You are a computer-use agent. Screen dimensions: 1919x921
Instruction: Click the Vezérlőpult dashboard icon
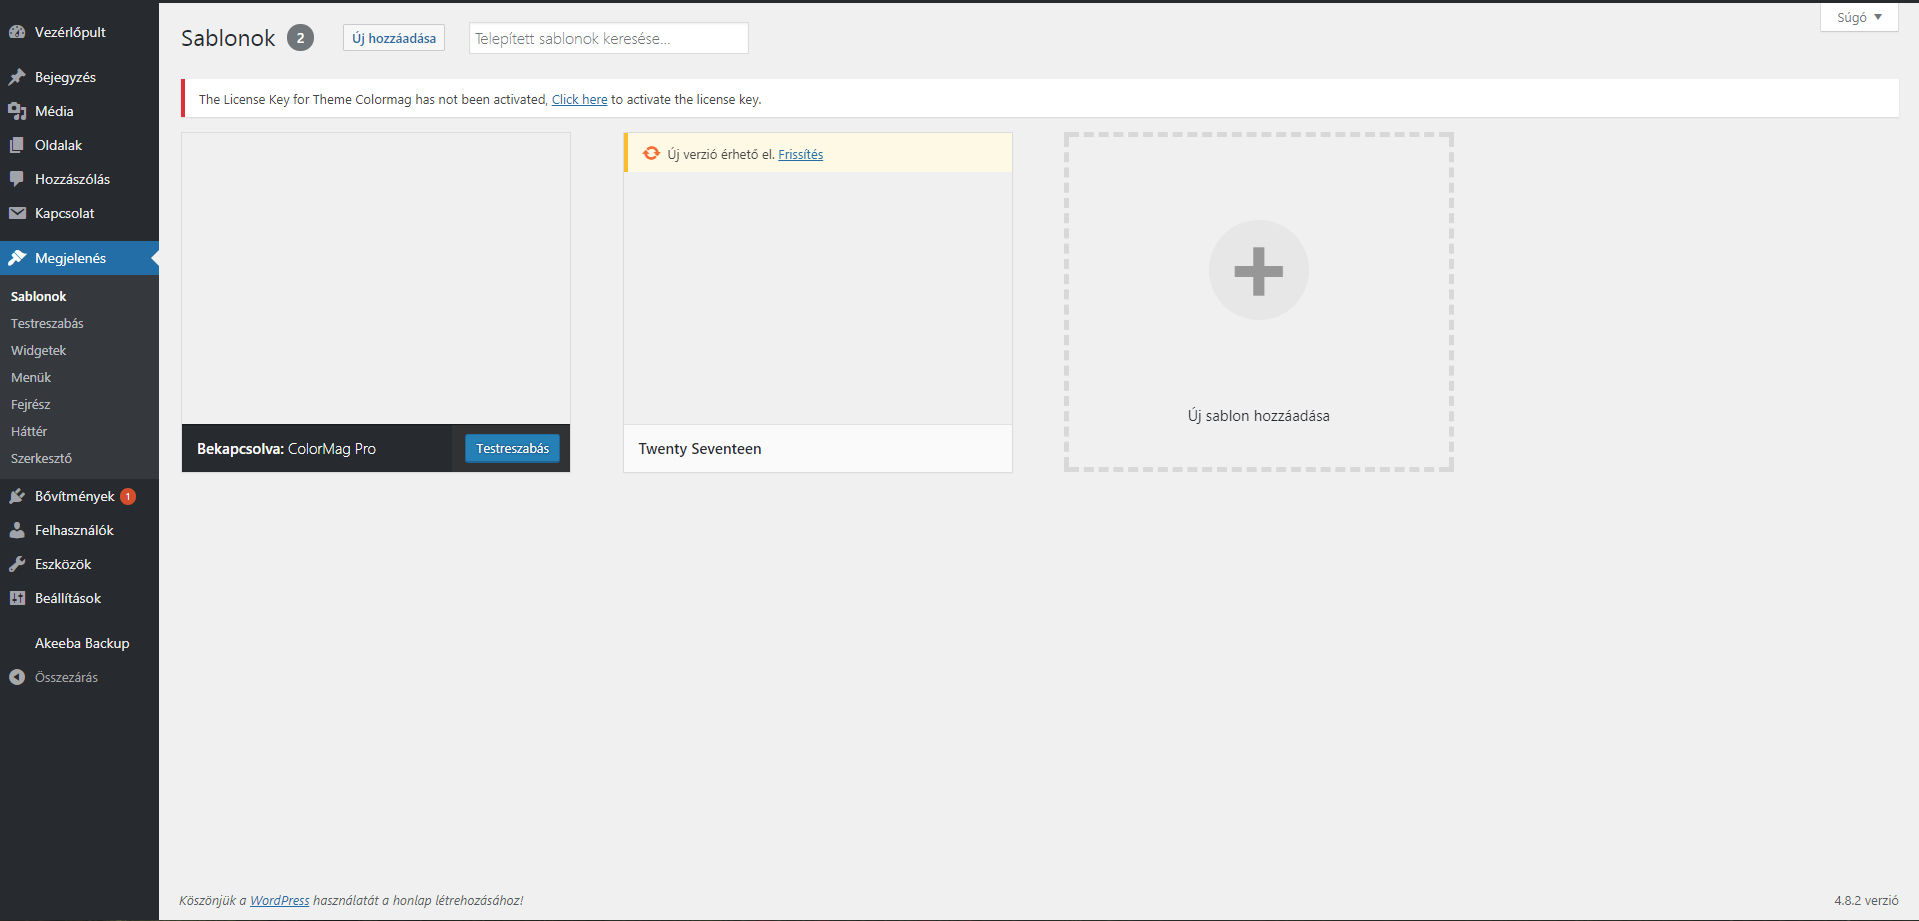click(17, 32)
